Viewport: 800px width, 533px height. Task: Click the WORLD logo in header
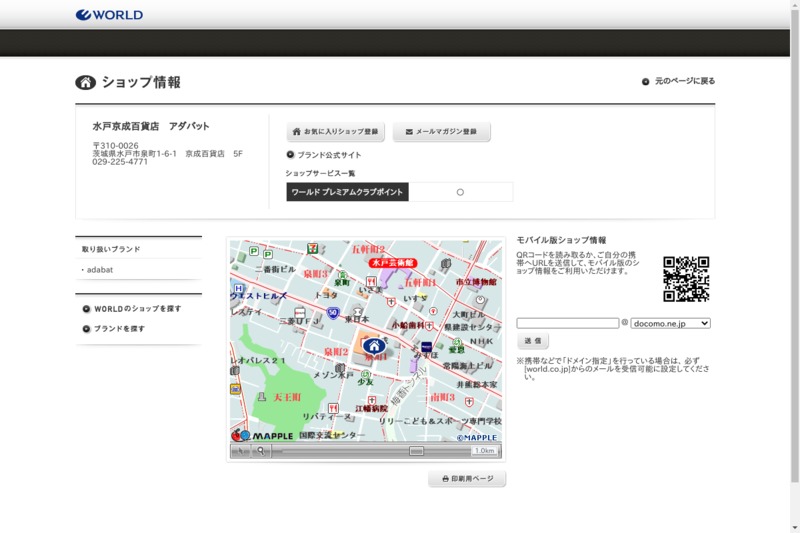109,15
